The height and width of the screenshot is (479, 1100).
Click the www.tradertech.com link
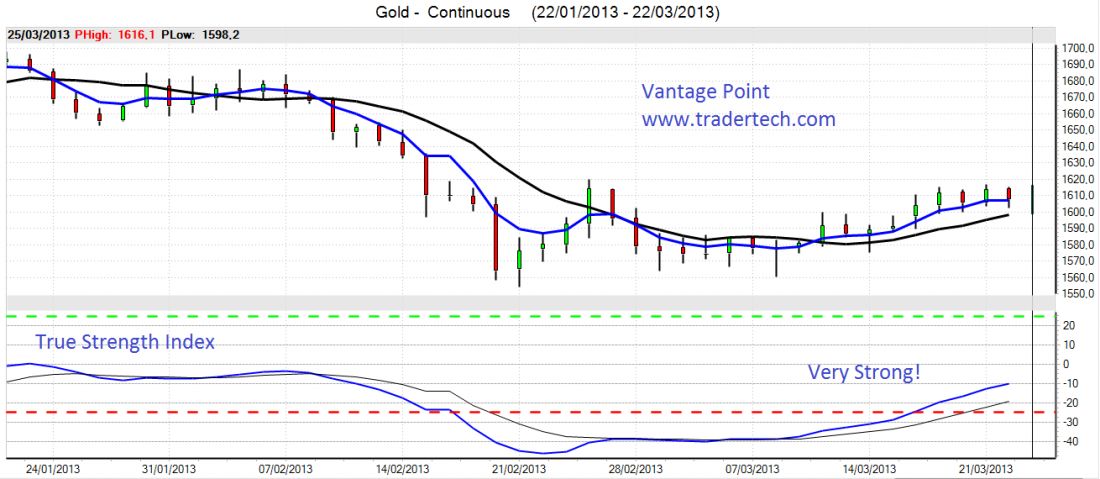click(x=737, y=119)
